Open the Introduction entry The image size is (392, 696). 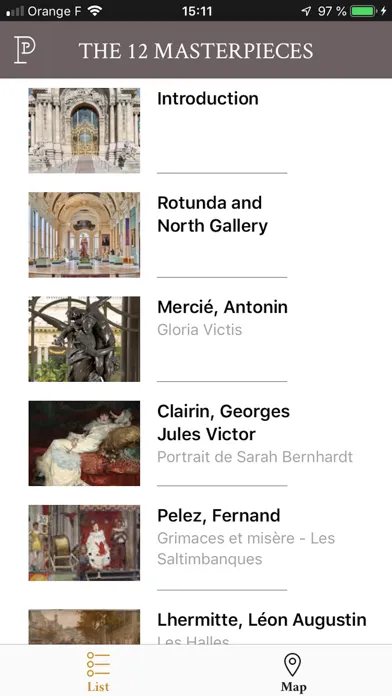point(196,130)
